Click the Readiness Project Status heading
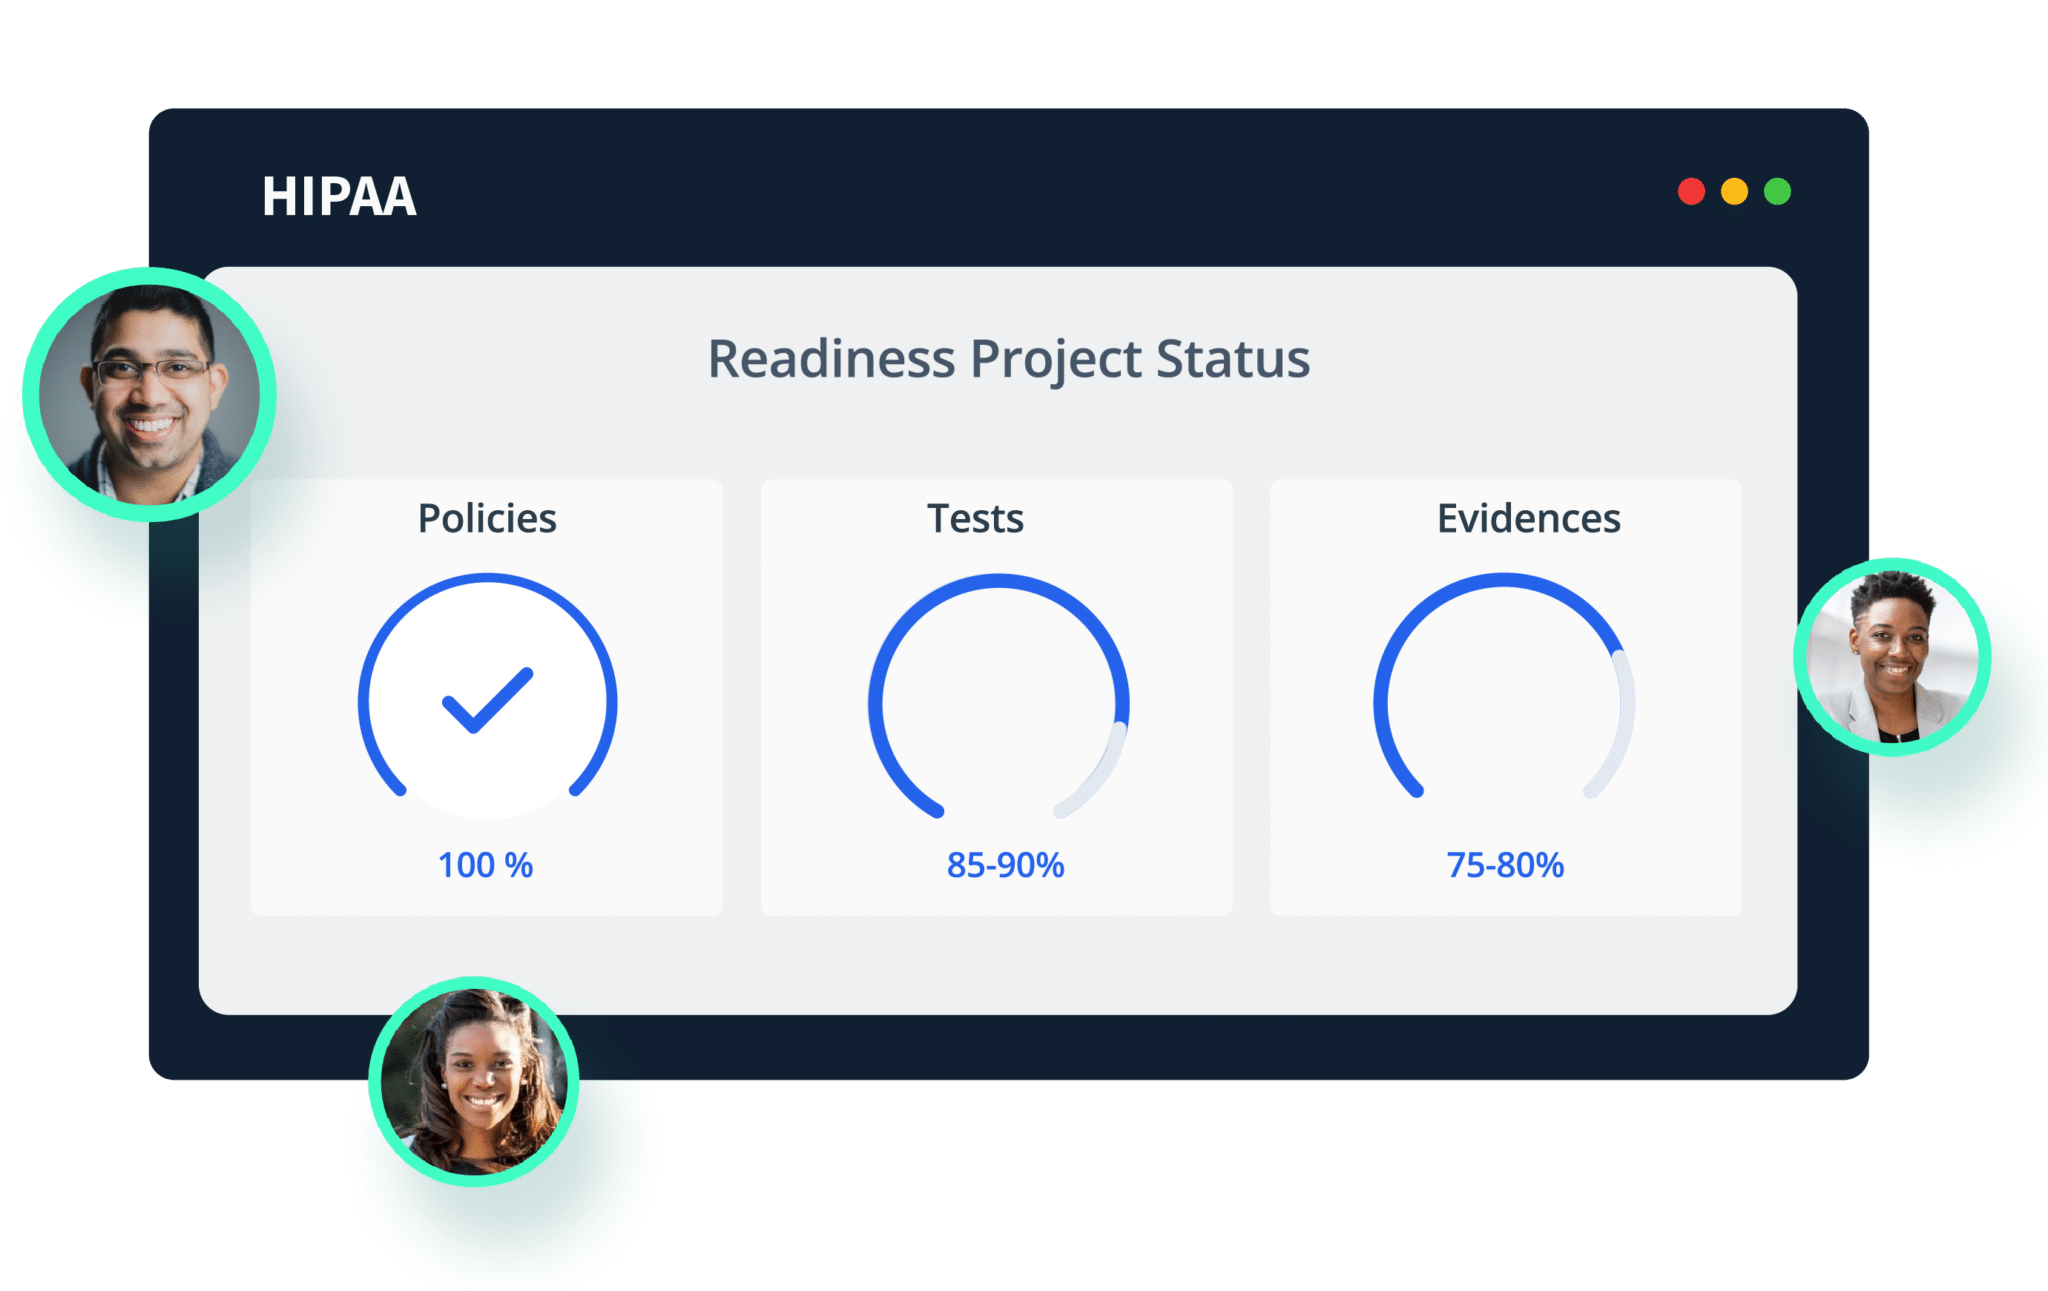Screen dimensions: 2048x1291 1008,359
